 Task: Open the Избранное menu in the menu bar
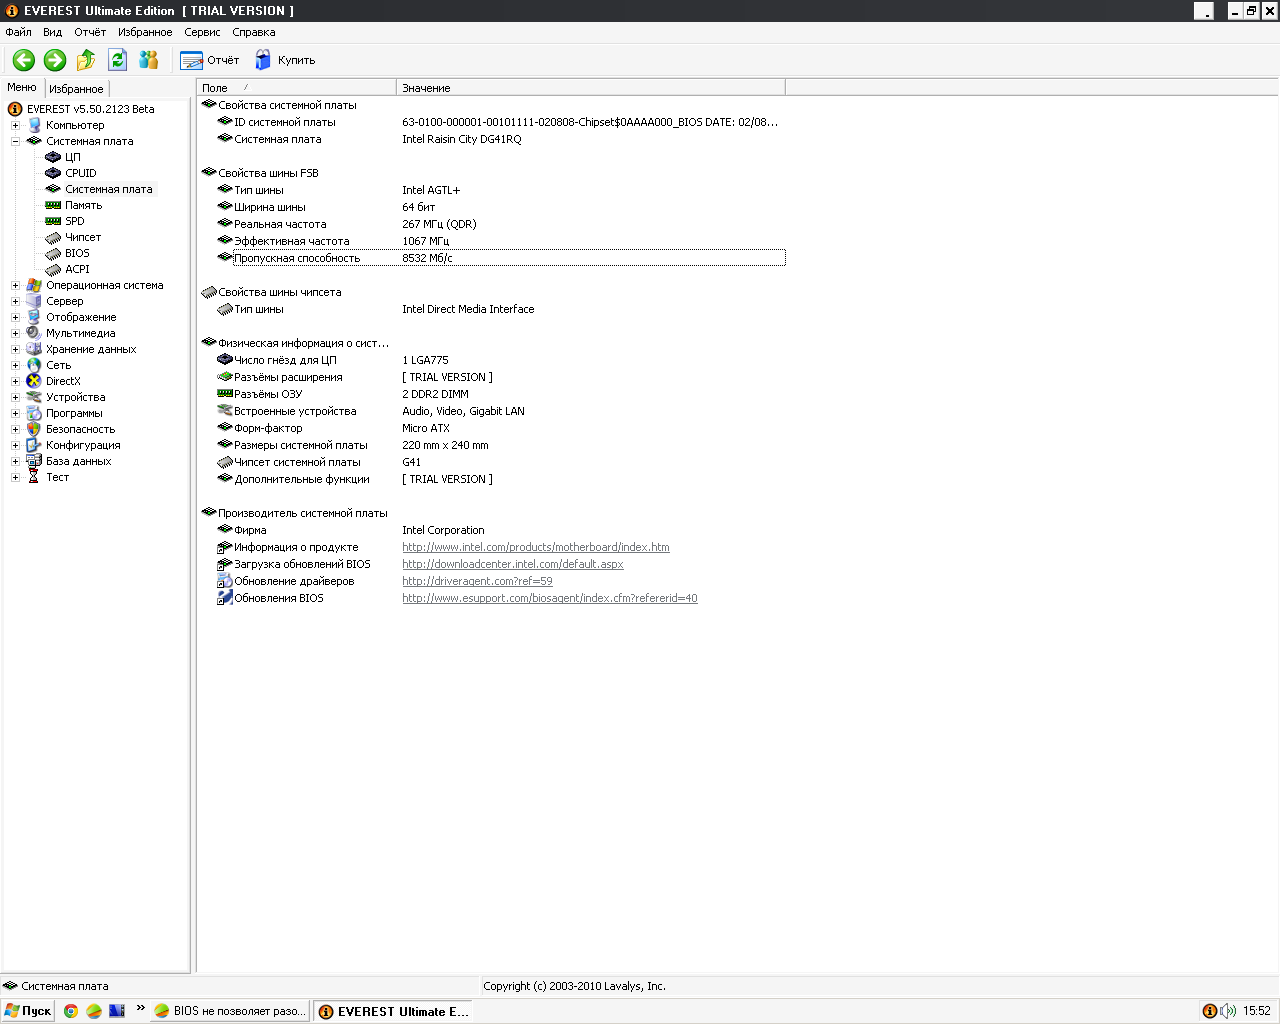[x=145, y=32]
